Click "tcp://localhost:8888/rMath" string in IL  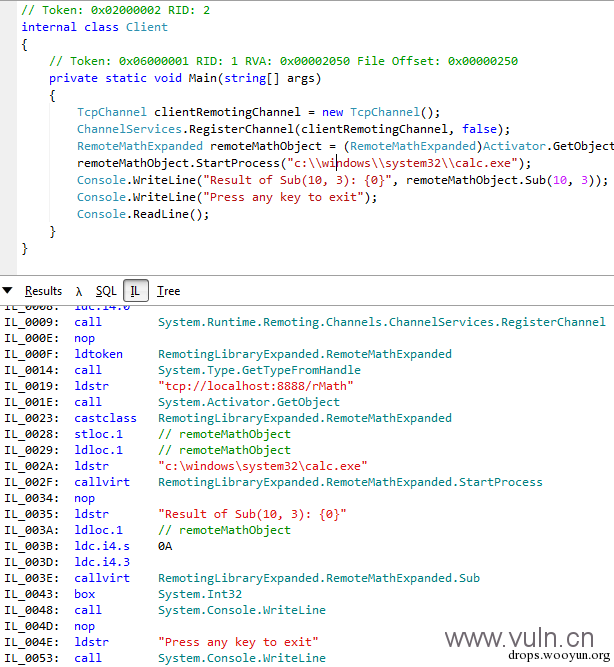[x=256, y=386]
